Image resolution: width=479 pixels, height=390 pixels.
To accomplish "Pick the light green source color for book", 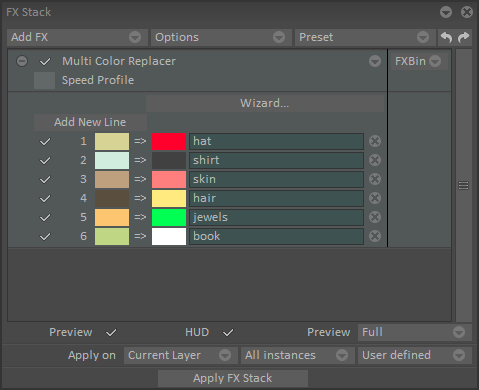I will pyautogui.click(x=112, y=236).
